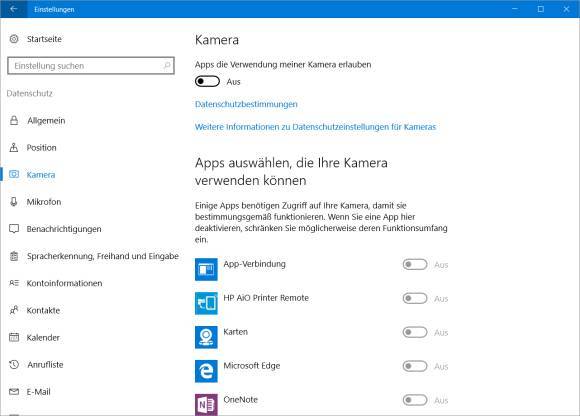Screen dimensions: 580x416
Task: Click the Einstellung suchen search field
Action: pyautogui.click(x=91, y=66)
